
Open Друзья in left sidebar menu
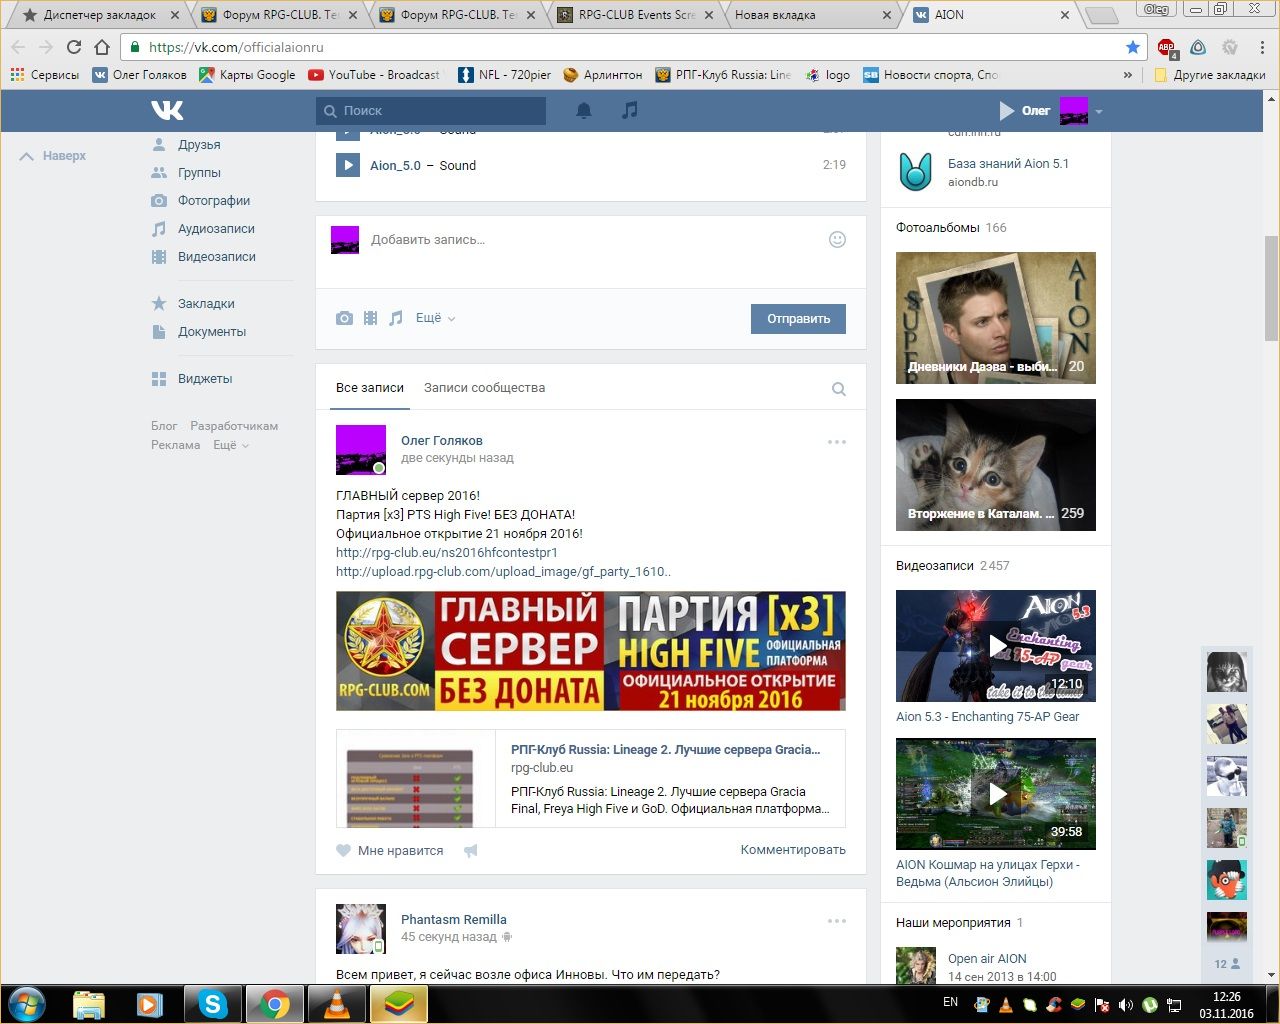pos(199,145)
